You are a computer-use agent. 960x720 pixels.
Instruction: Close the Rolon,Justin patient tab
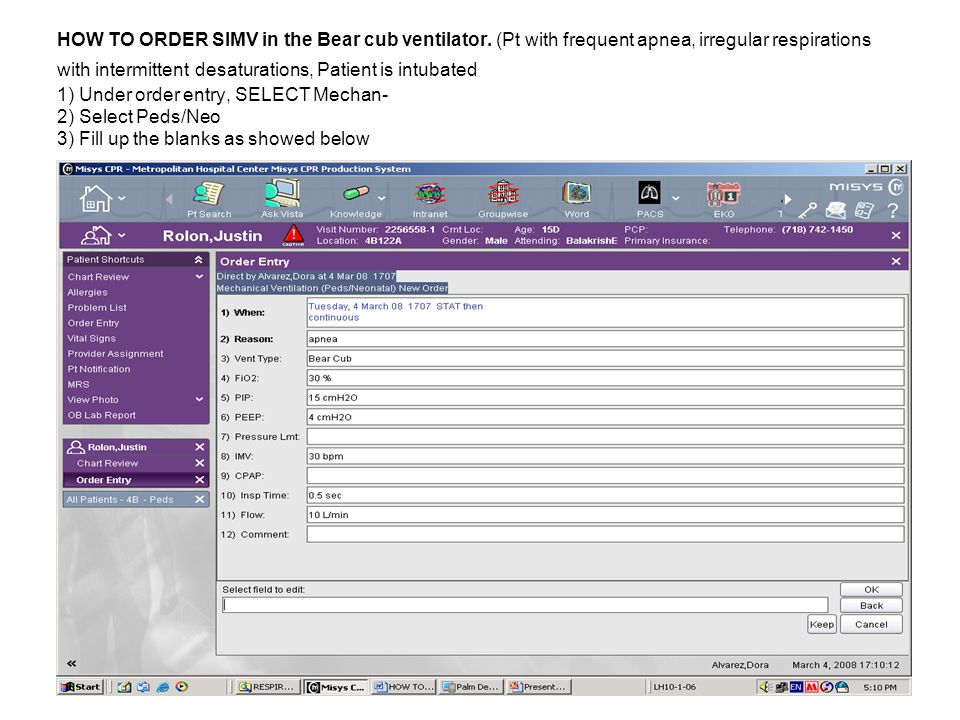click(x=200, y=447)
